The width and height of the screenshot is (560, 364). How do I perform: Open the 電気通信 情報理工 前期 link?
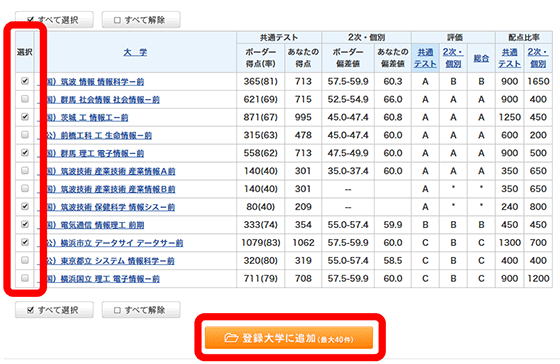95,225
